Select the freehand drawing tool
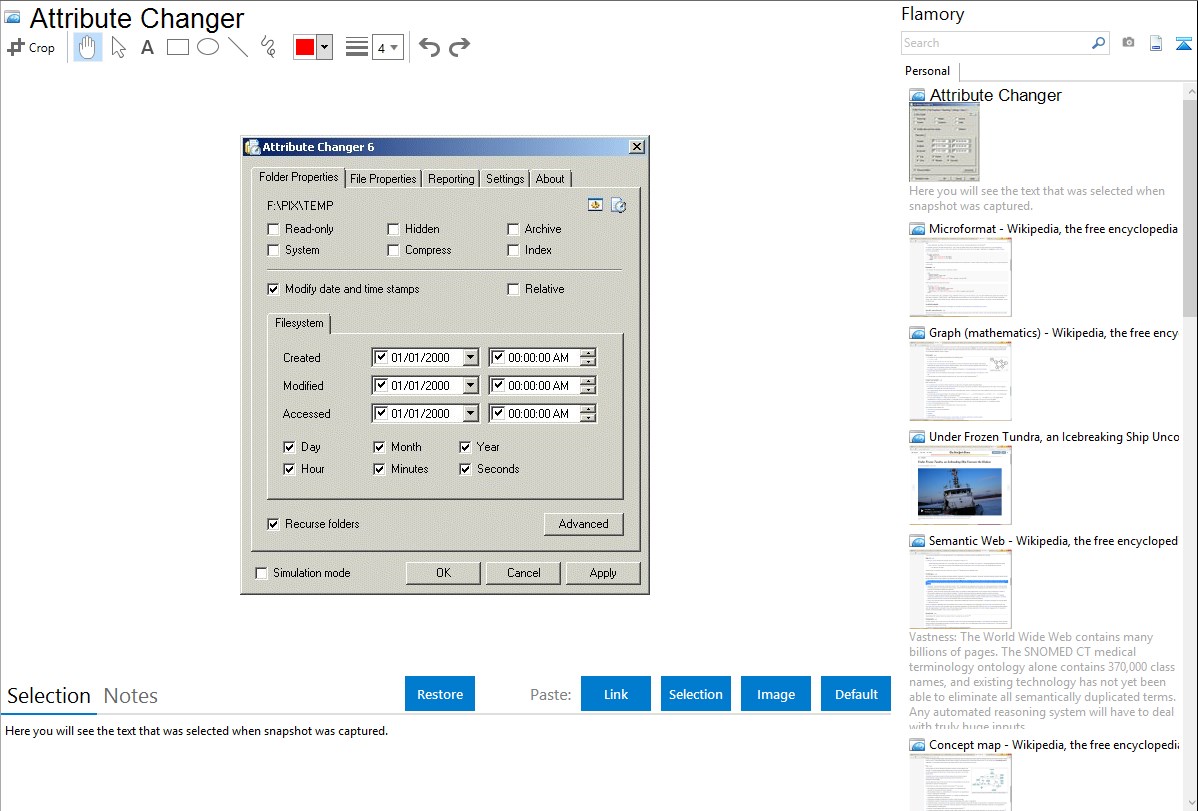This screenshot has width=1198, height=811. [x=268, y=47]
